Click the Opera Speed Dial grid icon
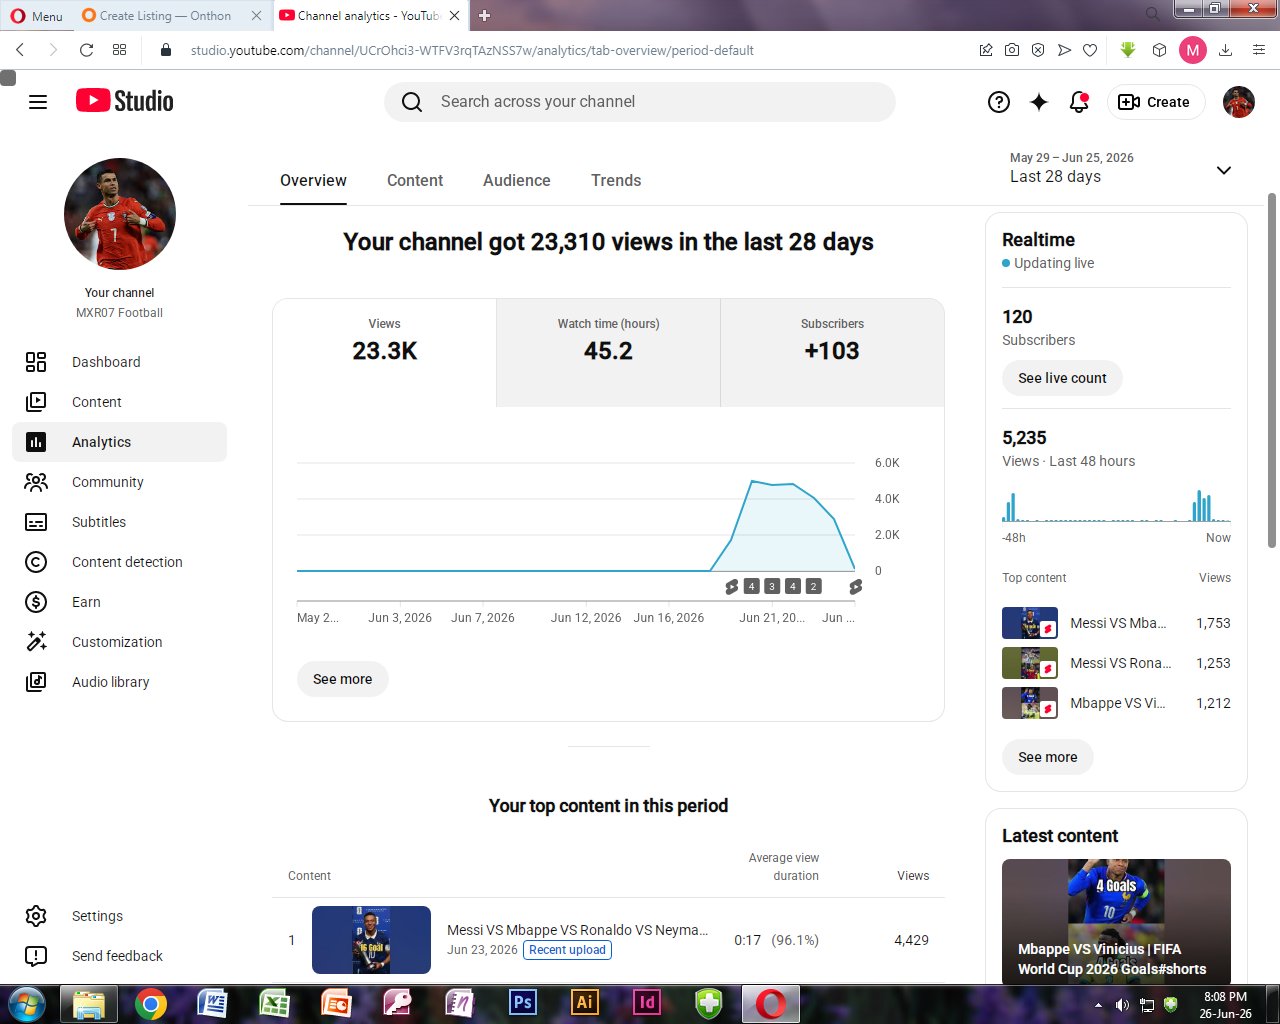The image size is (1280, 1024). [x=120, y=50]
